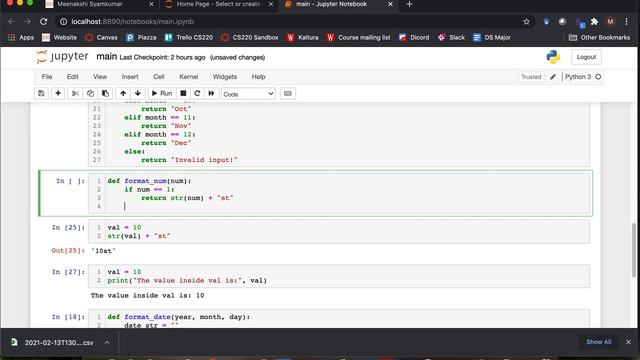Bookmark this page with star icon
The width and height of the screenshot is (640, 360).
pyautogui.click(x=526, y=22)
